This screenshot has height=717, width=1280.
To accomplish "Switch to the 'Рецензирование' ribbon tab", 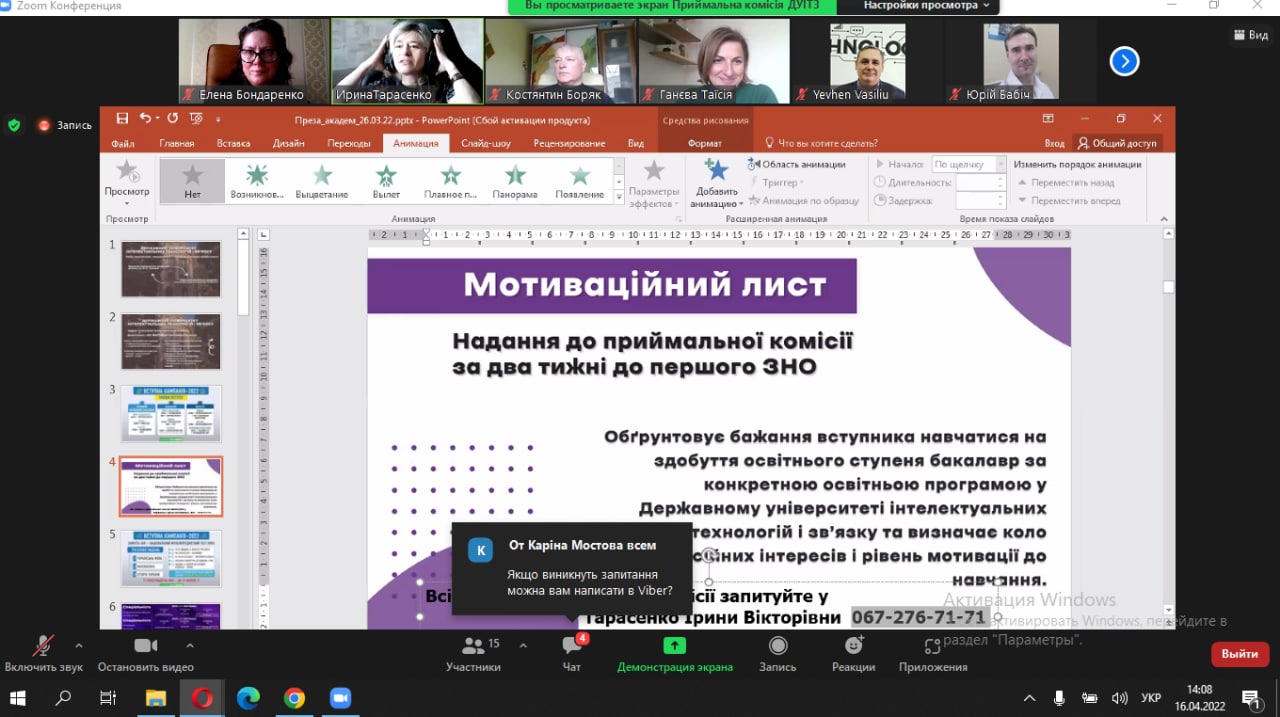I will pos(569,143).
